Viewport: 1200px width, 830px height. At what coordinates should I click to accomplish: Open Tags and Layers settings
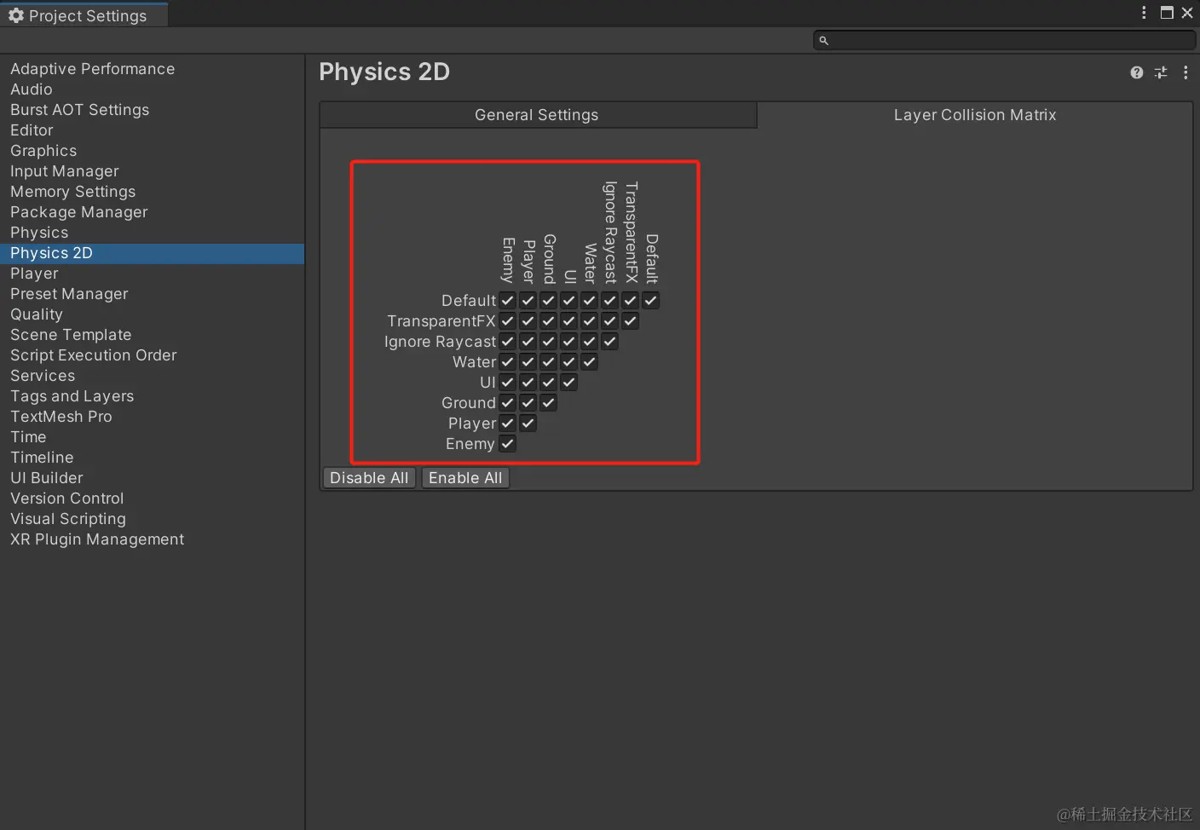click(72, 396)
